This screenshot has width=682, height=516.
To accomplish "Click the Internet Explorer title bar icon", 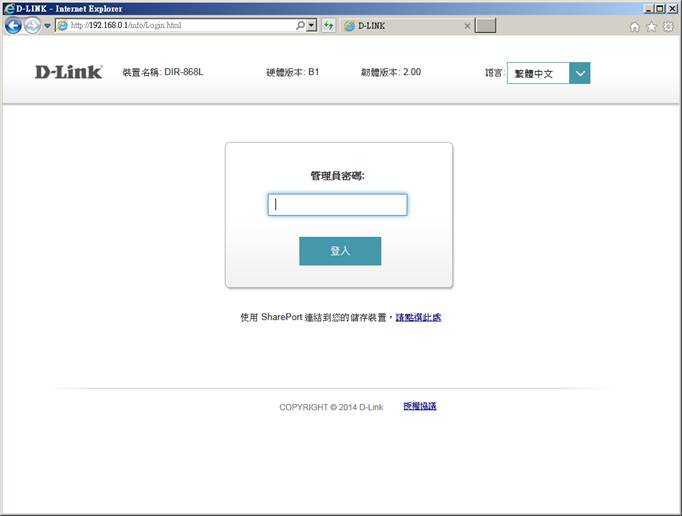I will point(9,8).
